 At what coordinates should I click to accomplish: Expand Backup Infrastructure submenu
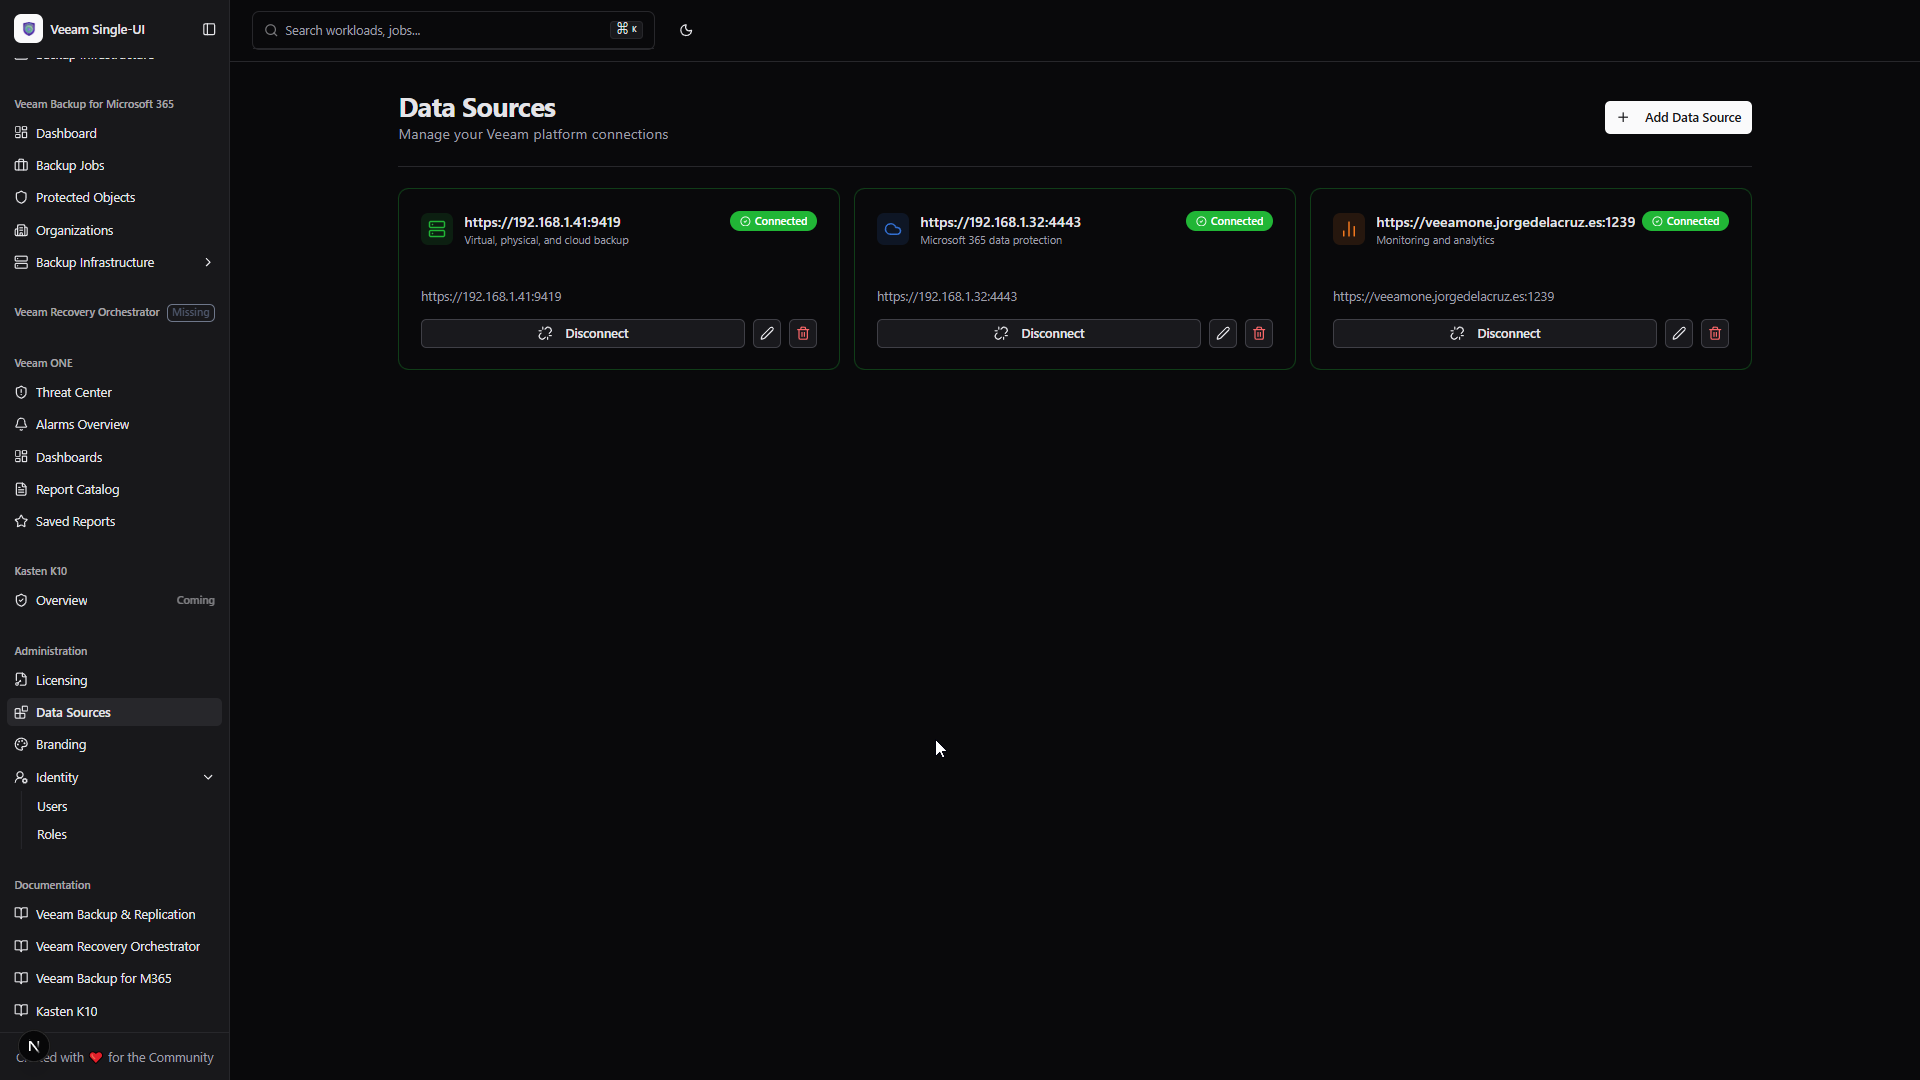[x=208, y=263]
